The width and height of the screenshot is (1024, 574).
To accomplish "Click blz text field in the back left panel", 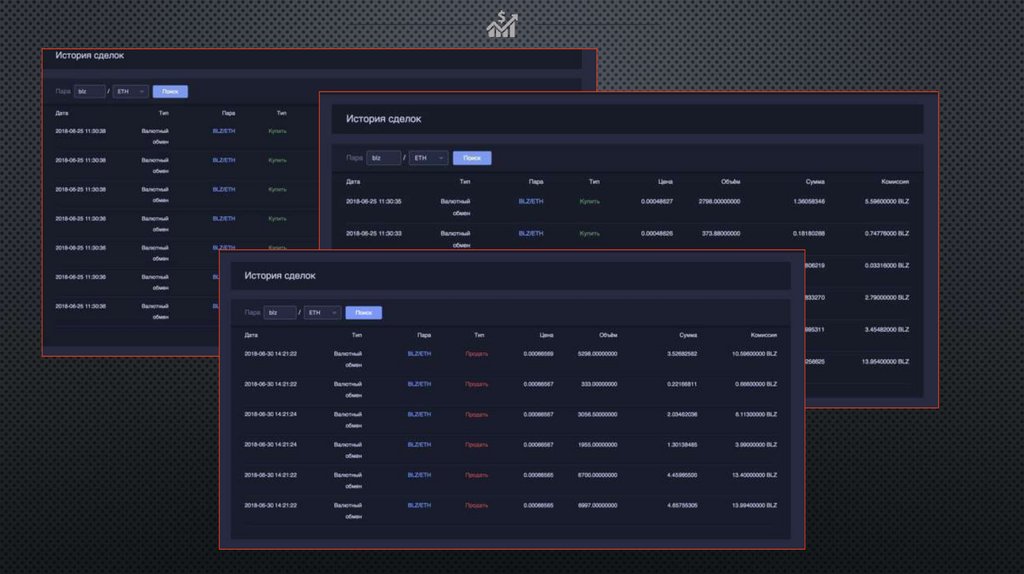I will point(90,91).
